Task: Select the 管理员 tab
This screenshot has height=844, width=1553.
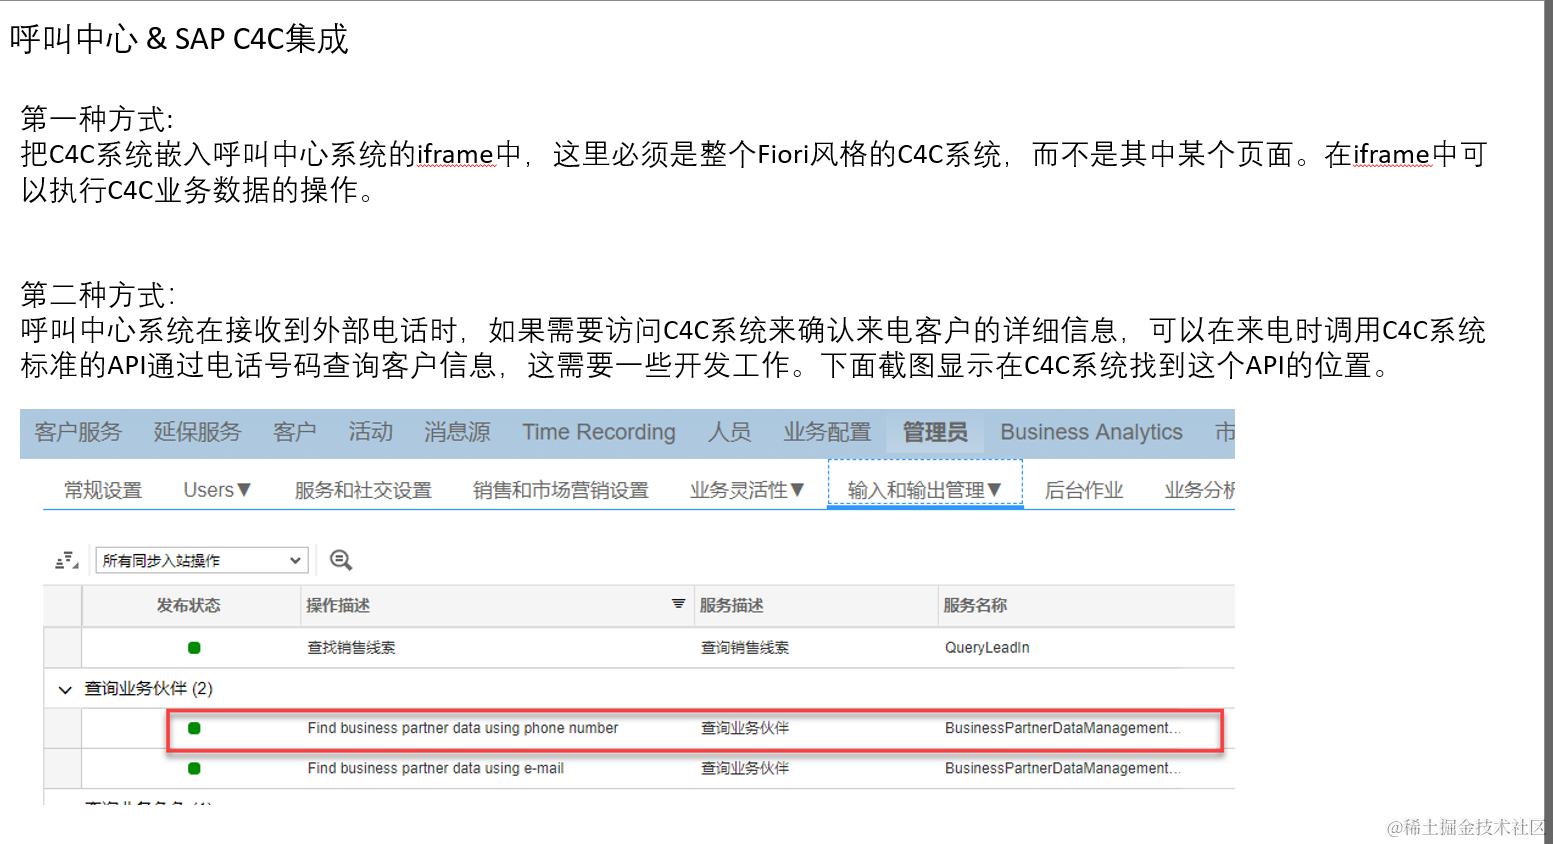Action: click(935, 432)
